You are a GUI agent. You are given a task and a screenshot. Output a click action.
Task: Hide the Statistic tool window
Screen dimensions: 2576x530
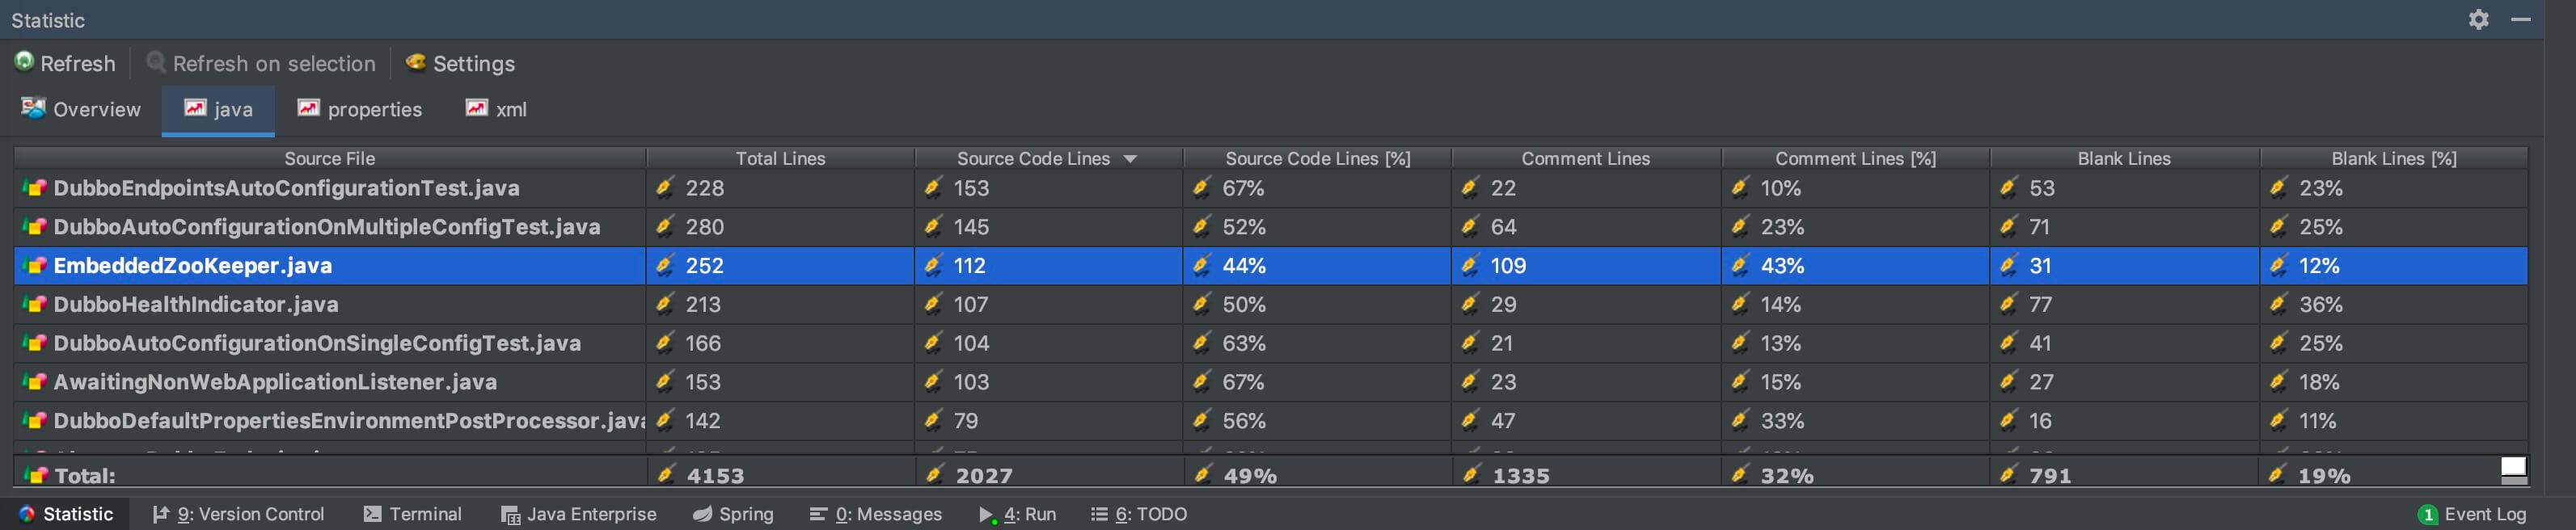click(x=2521, y=20)
